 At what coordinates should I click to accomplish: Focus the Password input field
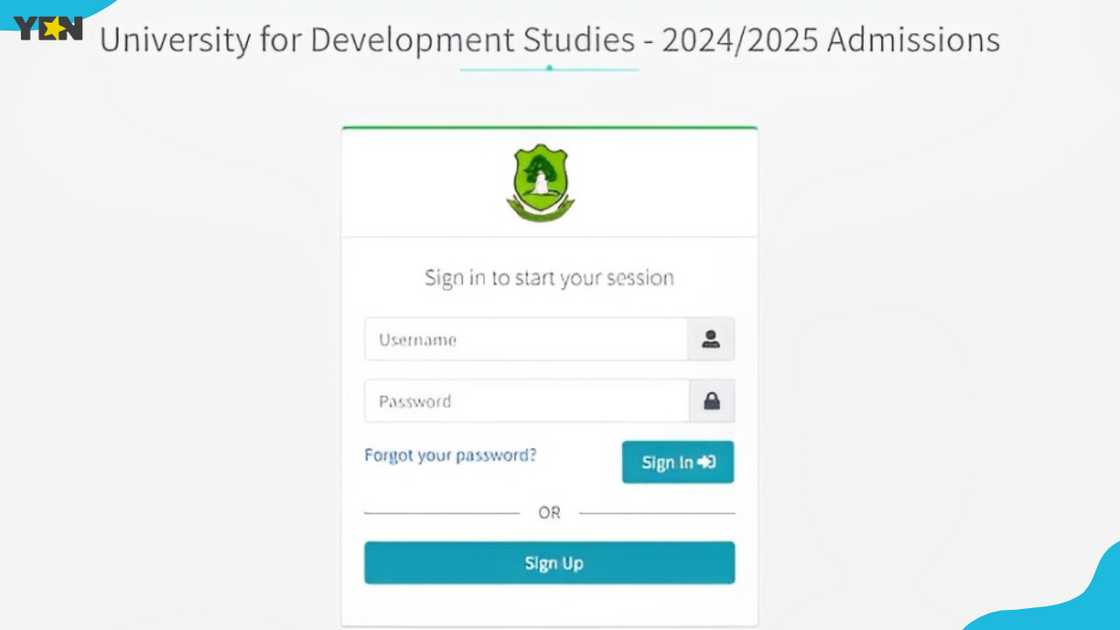point(526,401)
